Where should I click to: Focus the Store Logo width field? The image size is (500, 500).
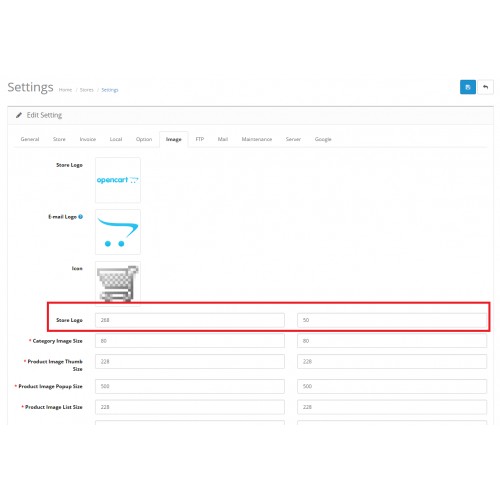coord(190,320)
